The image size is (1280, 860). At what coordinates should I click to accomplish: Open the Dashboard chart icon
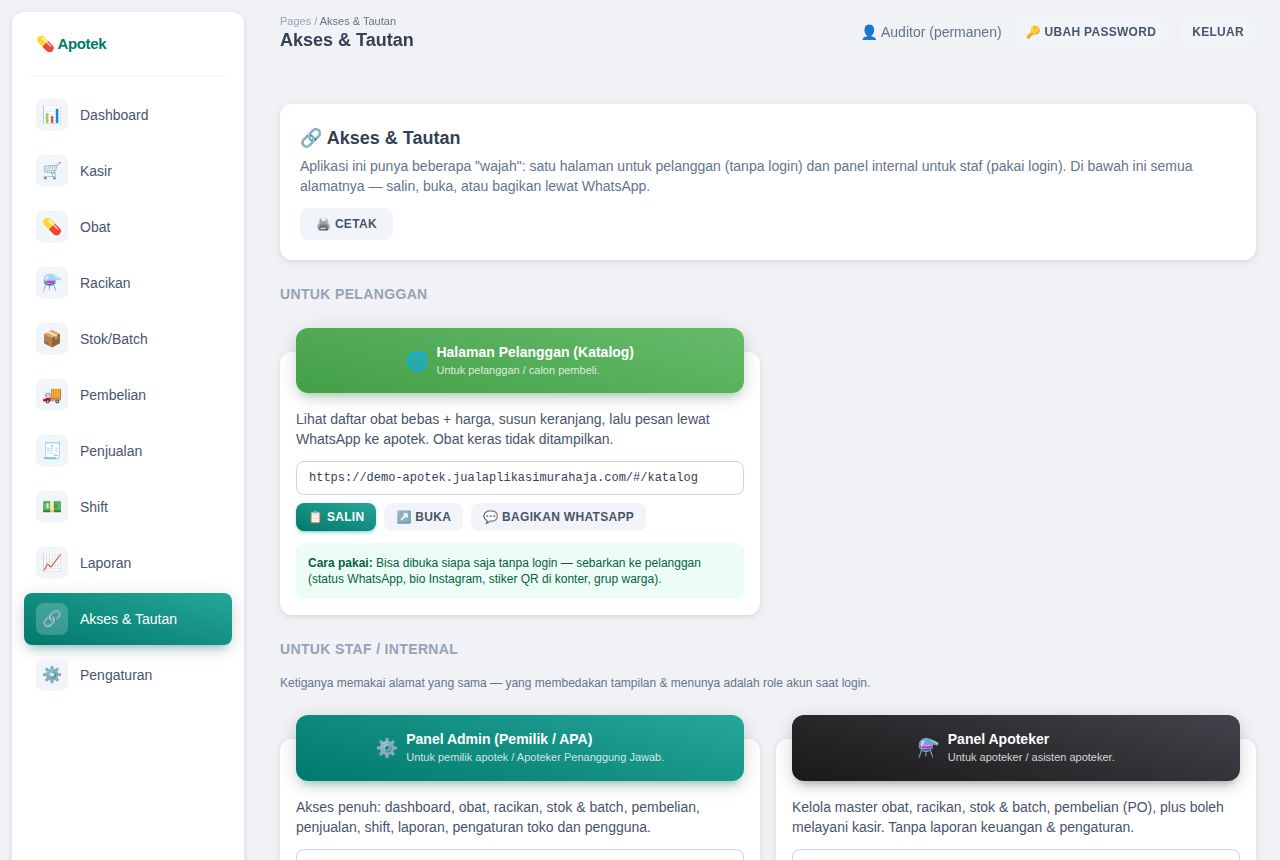(x=52, y=115)
